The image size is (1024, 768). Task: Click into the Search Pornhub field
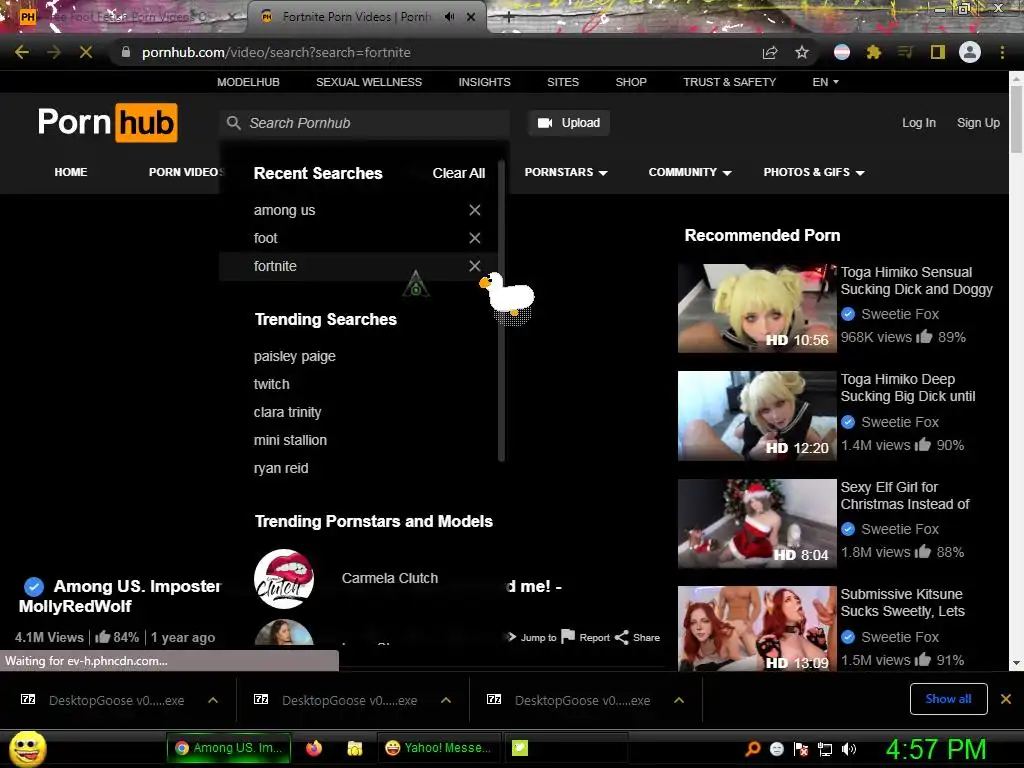click(x=365, y=123)
